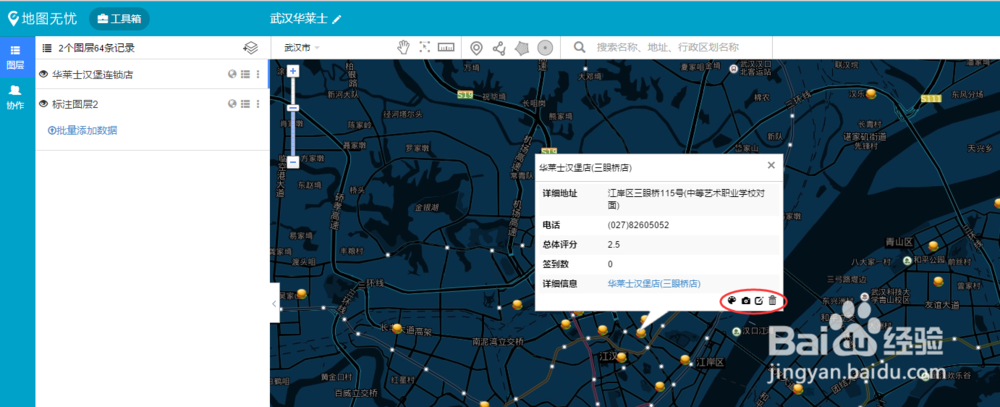The image size is (1000, 407).
Task: Open the layer stack add icon
Action: [x=251, y=48]
